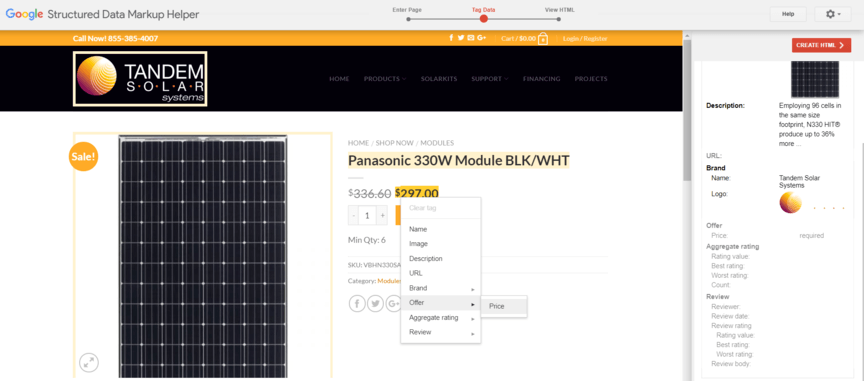Screen dimensions: 864x381
Task: Click MODULES in the breadcrumb
Action: [x=437, y=143]
